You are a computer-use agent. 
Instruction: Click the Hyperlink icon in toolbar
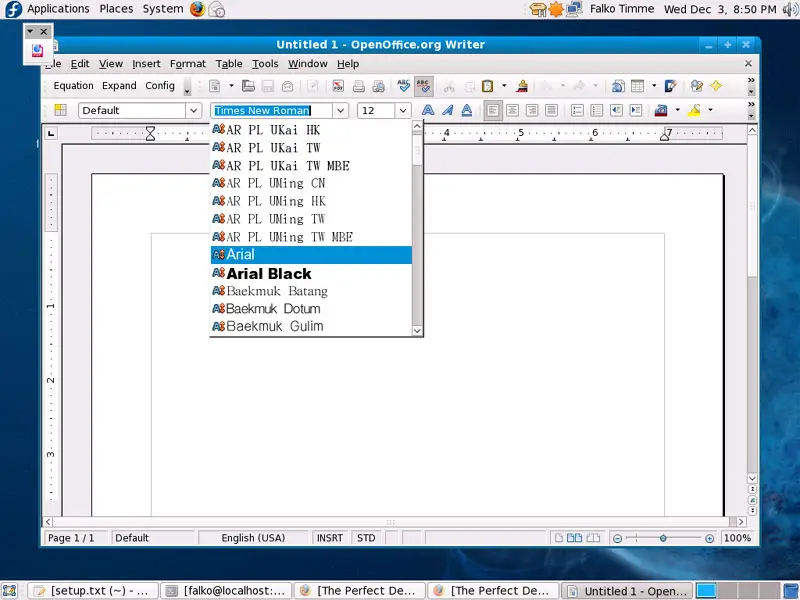tap(618, 86)
